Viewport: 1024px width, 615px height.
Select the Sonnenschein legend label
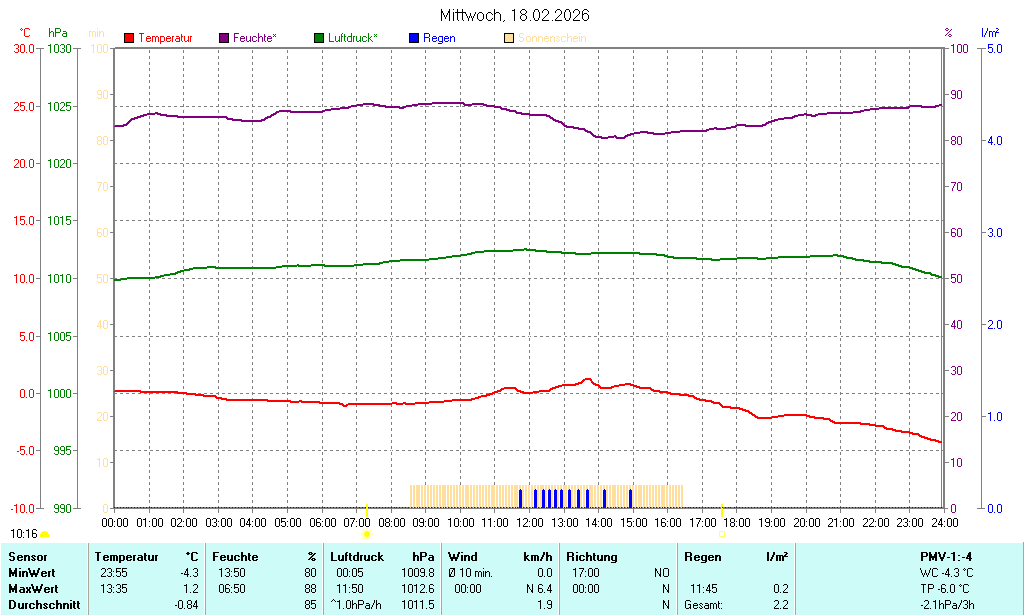552,38
